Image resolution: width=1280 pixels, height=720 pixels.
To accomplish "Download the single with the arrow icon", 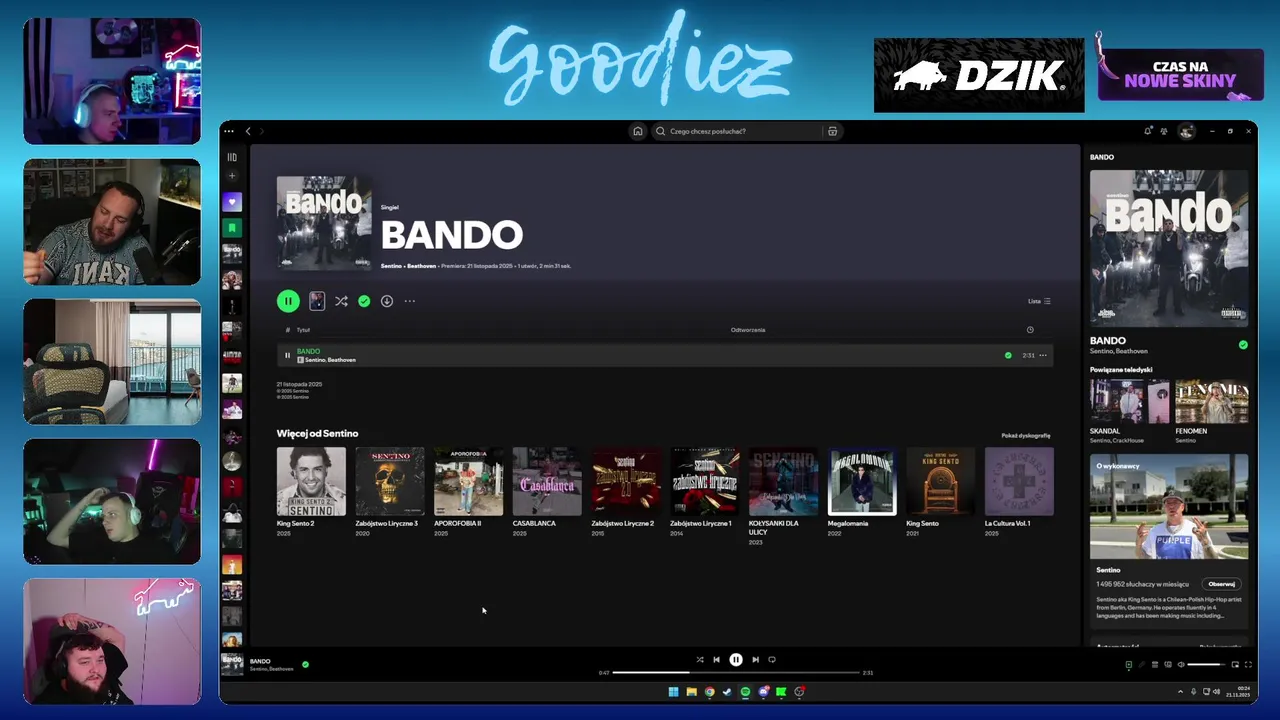I will (387, 301).
